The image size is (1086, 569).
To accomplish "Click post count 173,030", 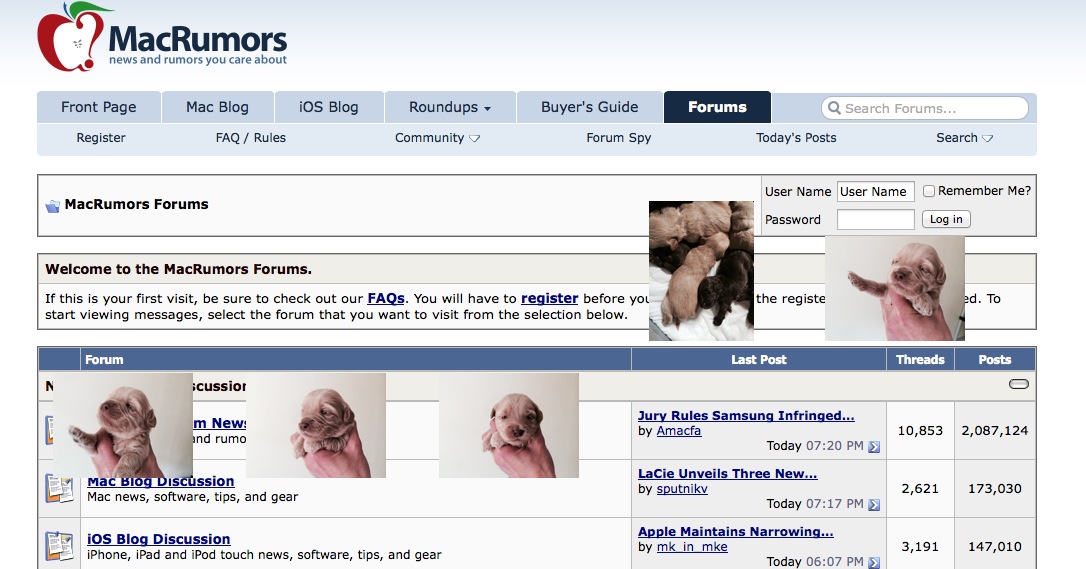I will click(995, 489).
